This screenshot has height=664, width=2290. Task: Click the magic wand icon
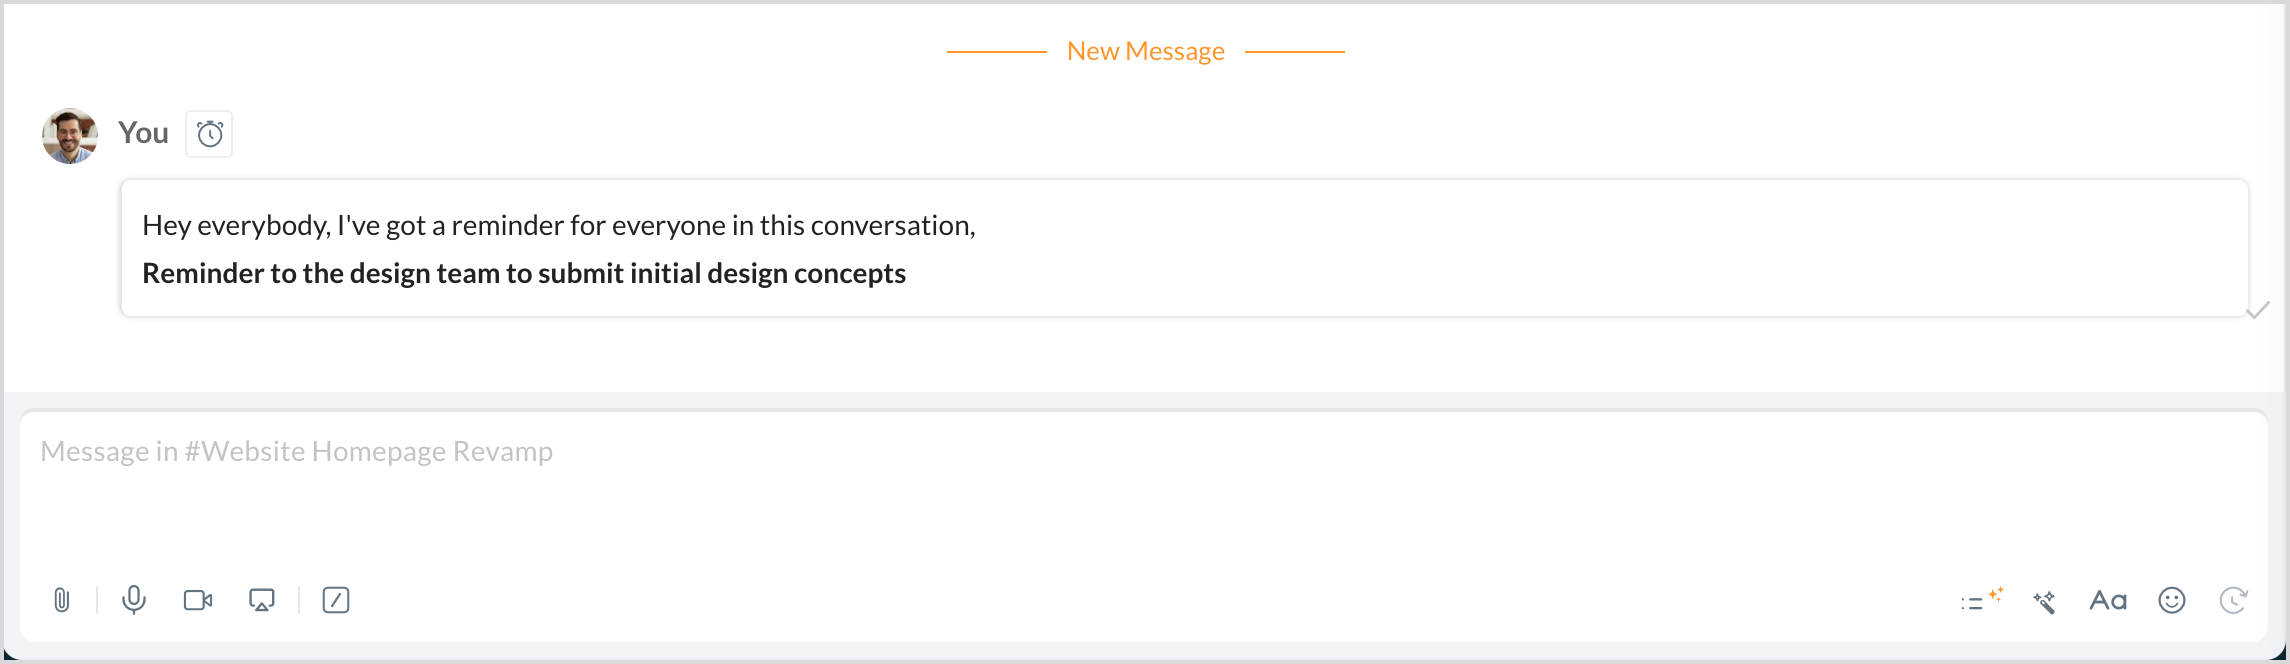2044,601
